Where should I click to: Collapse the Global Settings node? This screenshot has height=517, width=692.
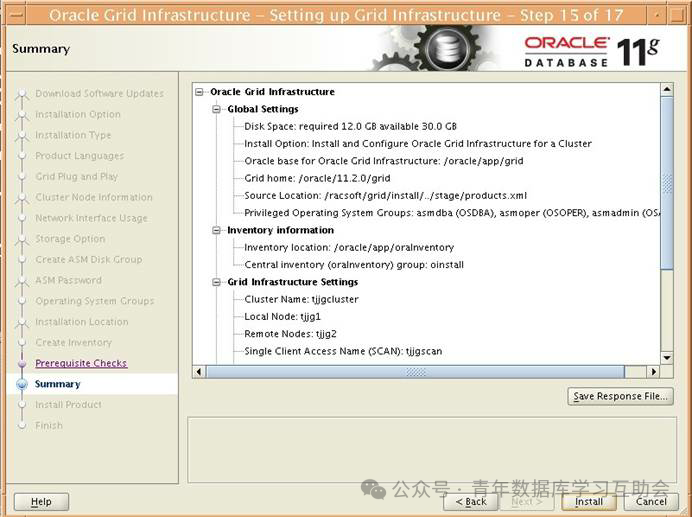[x=216, y=109]
